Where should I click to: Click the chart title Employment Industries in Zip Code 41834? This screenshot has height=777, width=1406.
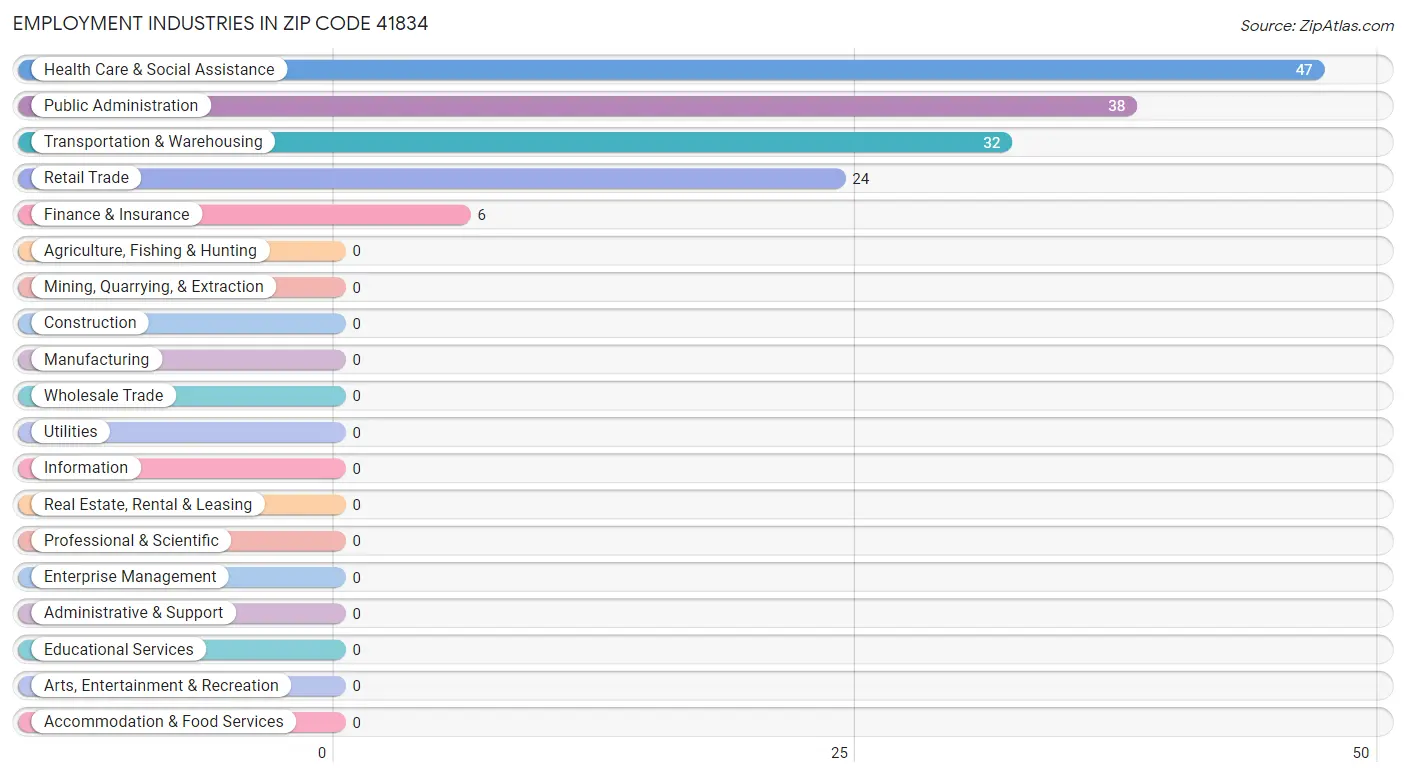pos(221,23)
